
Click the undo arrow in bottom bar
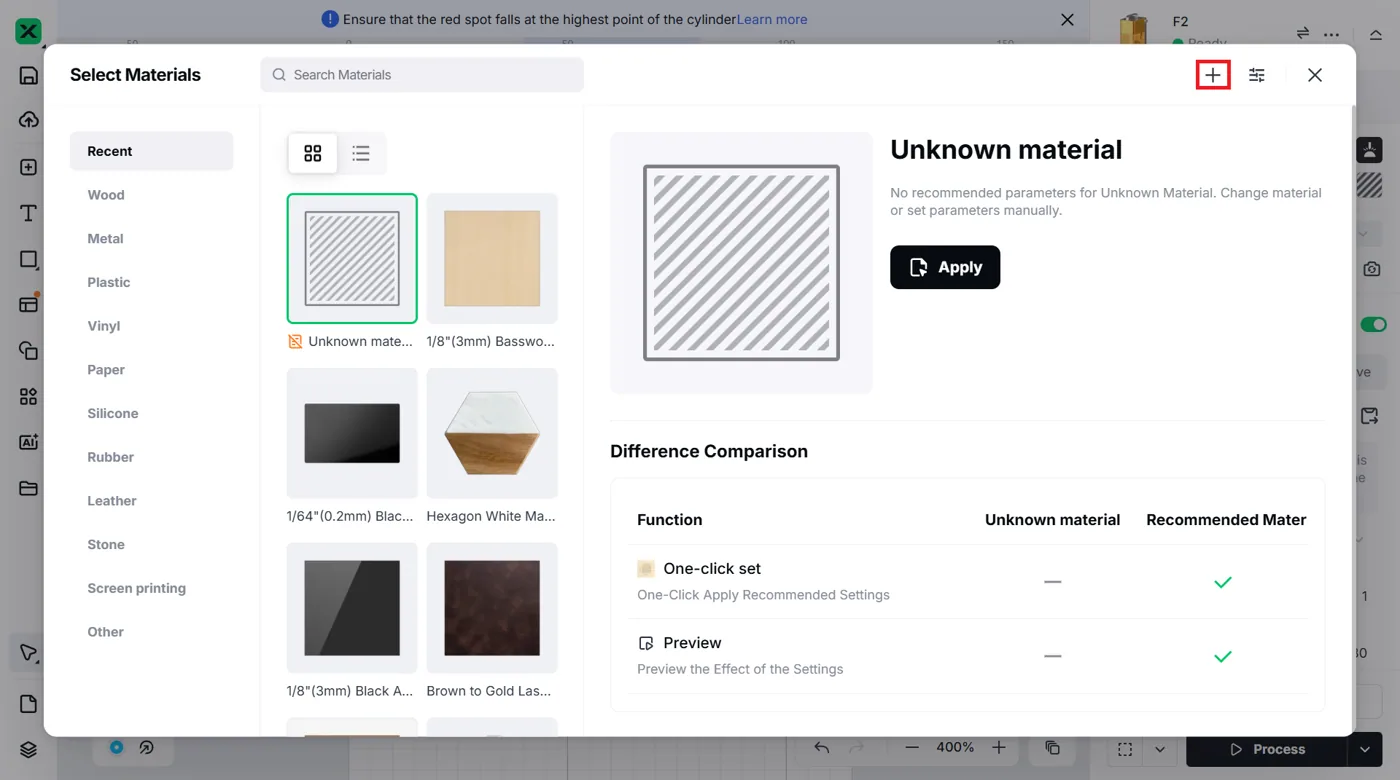821,748
